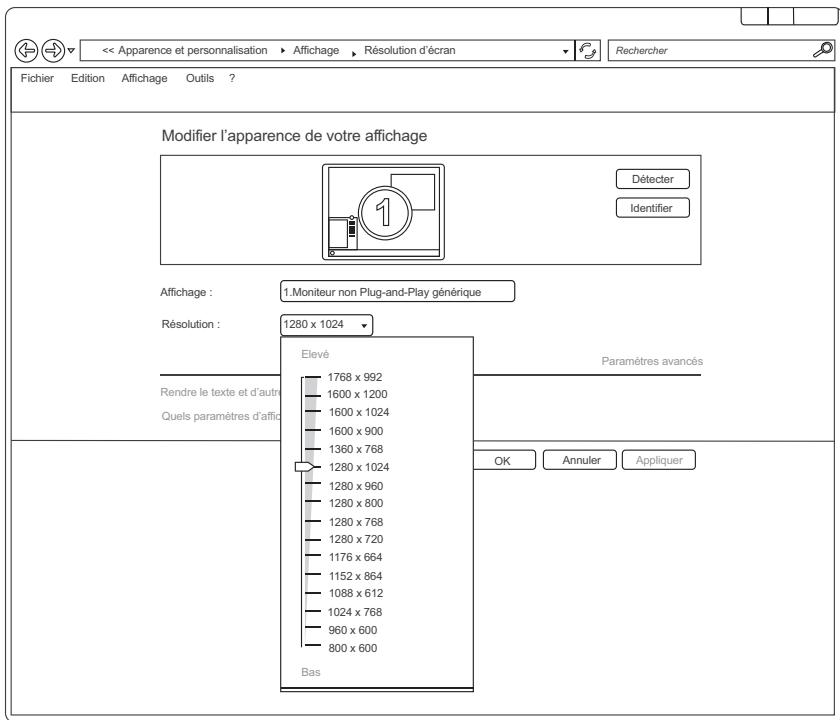
Task: Expand the address bar dropdown arrow
Action: [565, 51]
